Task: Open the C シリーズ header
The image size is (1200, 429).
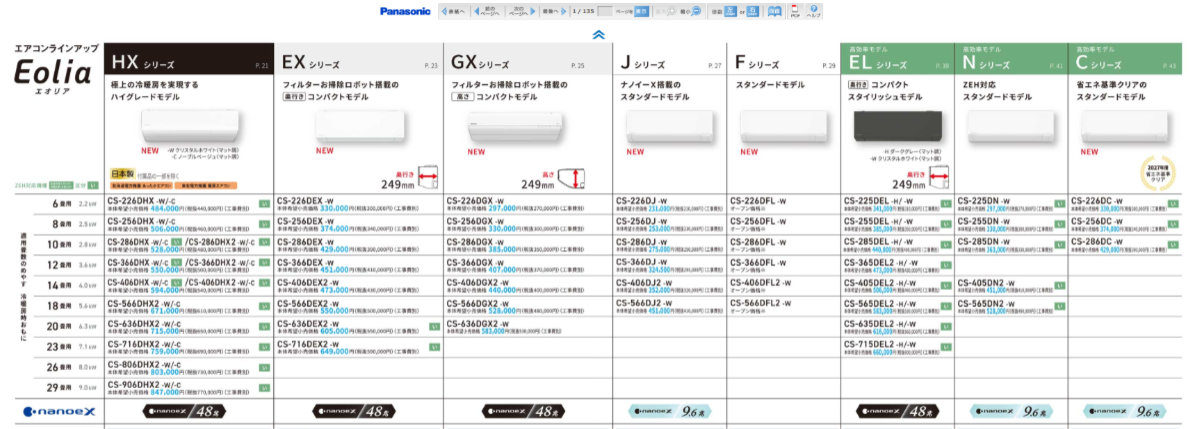Action: pos(1123,59)
